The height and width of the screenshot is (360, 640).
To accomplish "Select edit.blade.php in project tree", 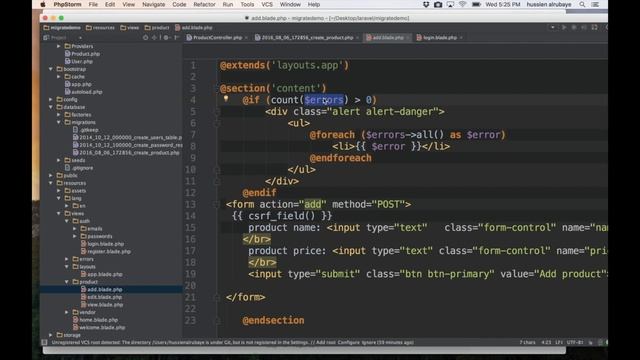I will tap(102, 297).
